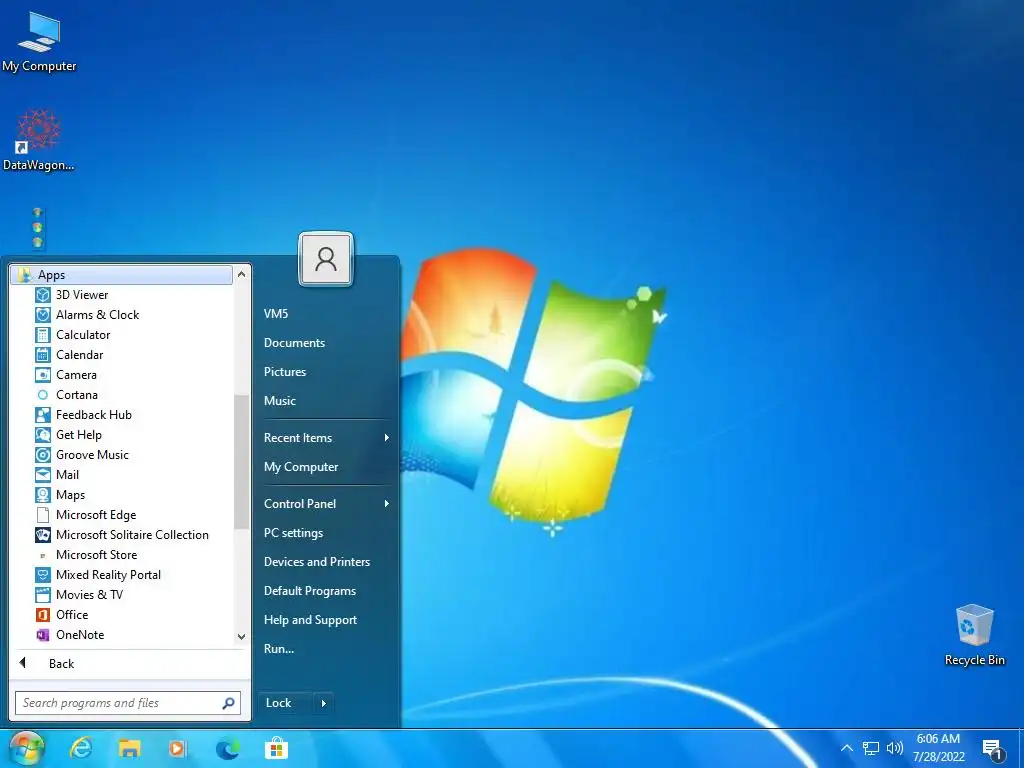The image size is (1024, 768).
Task: Select the DataWagon desktop shortcut
Action: pyautogui.click(x=39, y=140)
